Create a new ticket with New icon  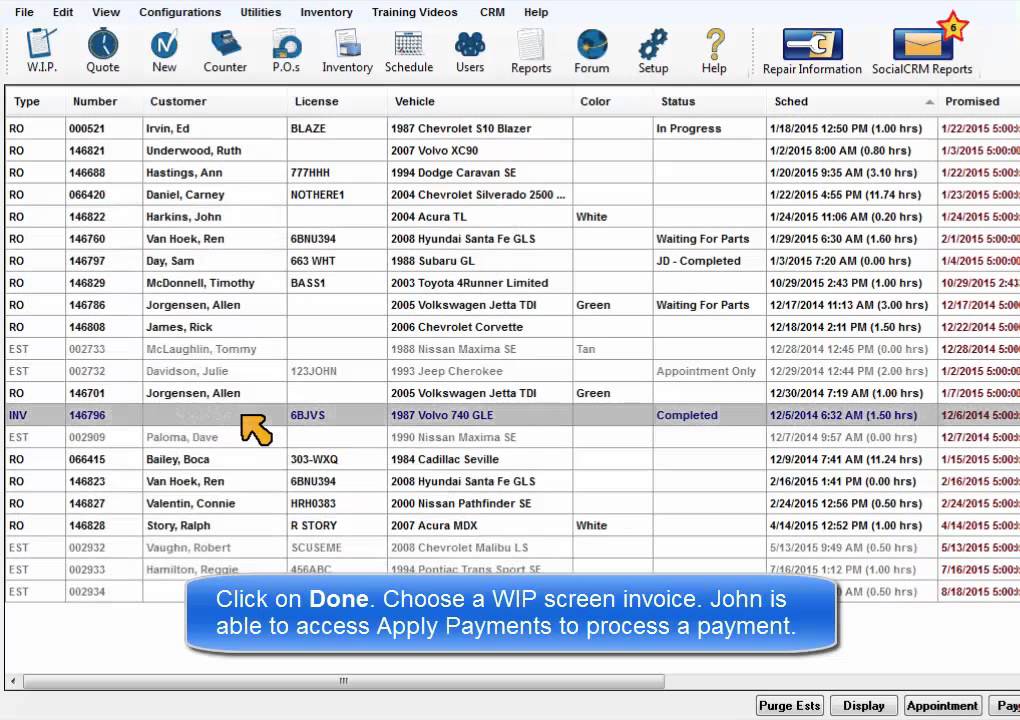[164, 50]
